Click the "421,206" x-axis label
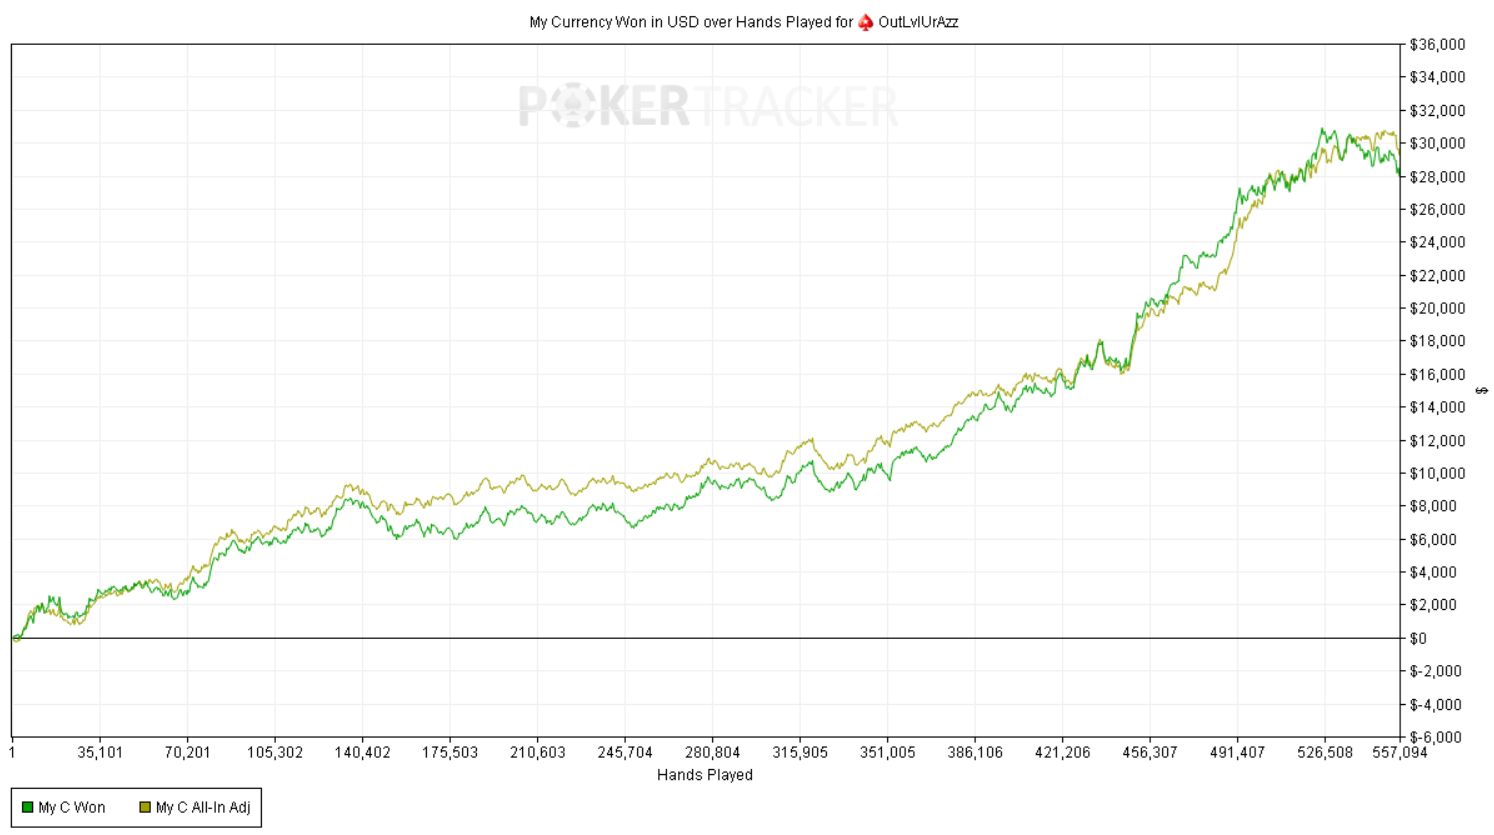 1063,752
